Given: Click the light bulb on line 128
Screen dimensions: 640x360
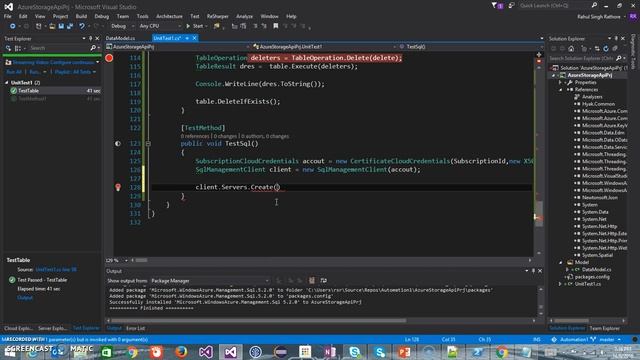Looking at the screenshot, I should pos(118,187).
